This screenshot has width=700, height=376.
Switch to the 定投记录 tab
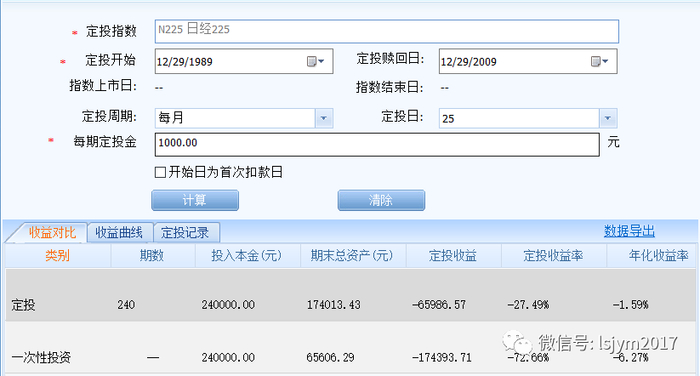pos(186,233)
